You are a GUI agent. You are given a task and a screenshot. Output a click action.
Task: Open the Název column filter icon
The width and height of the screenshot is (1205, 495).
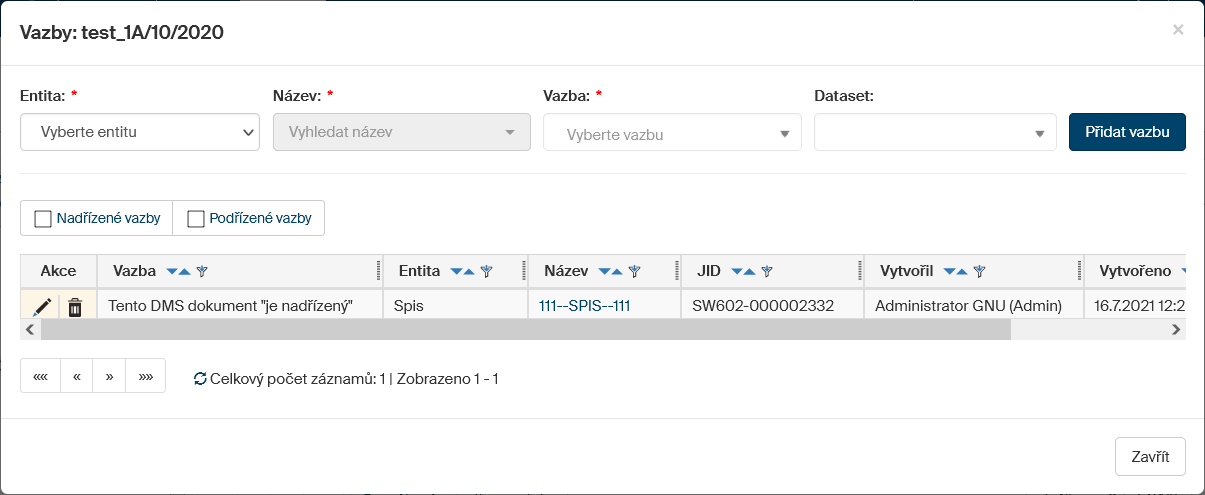[x=633, y=271]
